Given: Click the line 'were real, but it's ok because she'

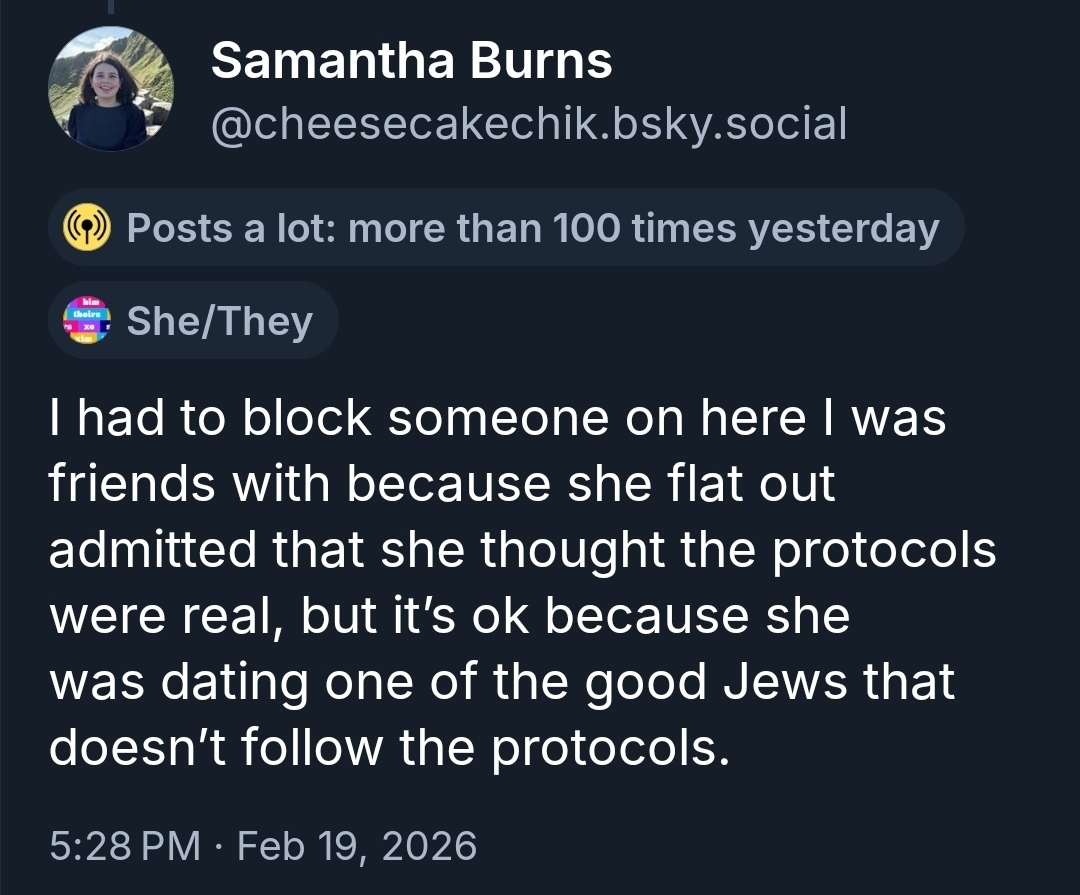Looking at the screenshot, I should coord(450,615).
